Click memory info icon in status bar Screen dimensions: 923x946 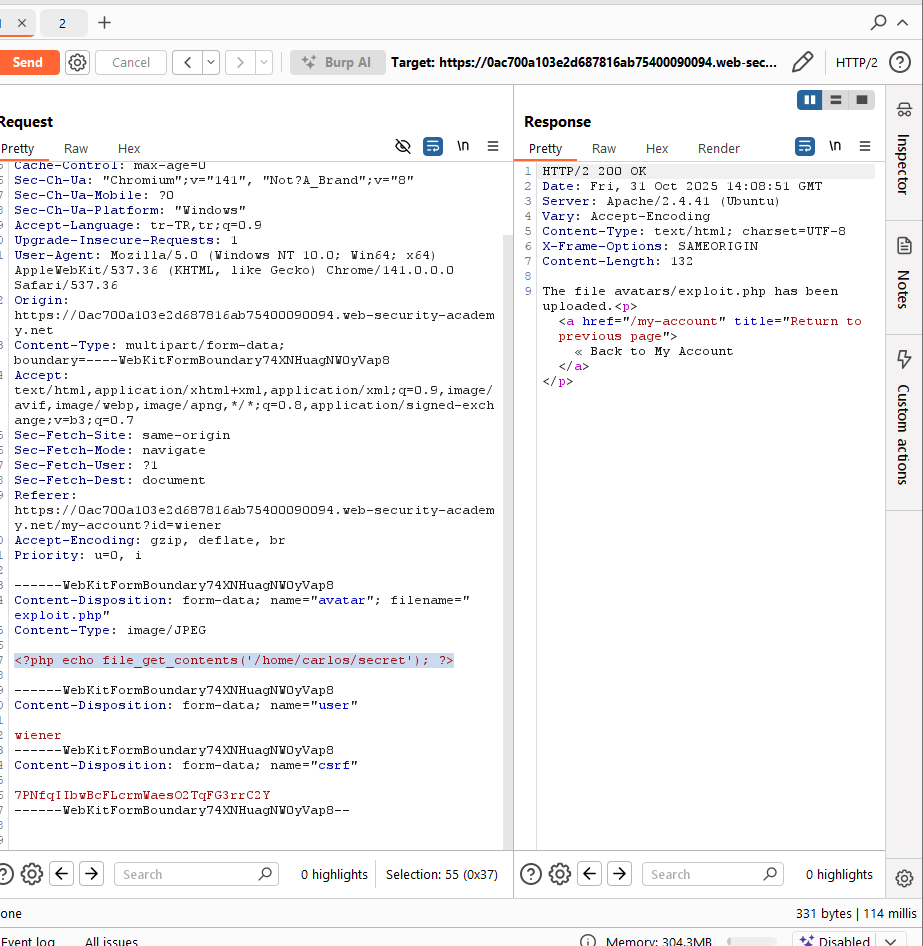[588, 941]
